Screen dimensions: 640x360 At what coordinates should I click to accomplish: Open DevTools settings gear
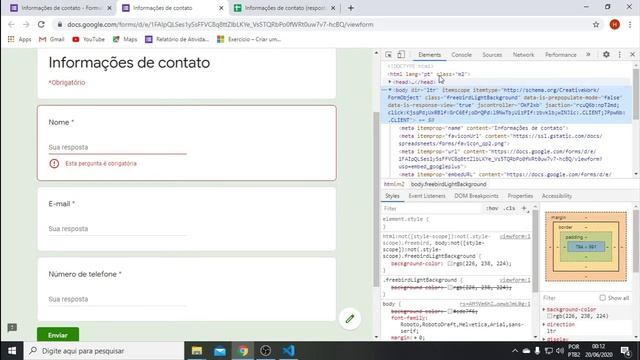(x=606, y=55)
